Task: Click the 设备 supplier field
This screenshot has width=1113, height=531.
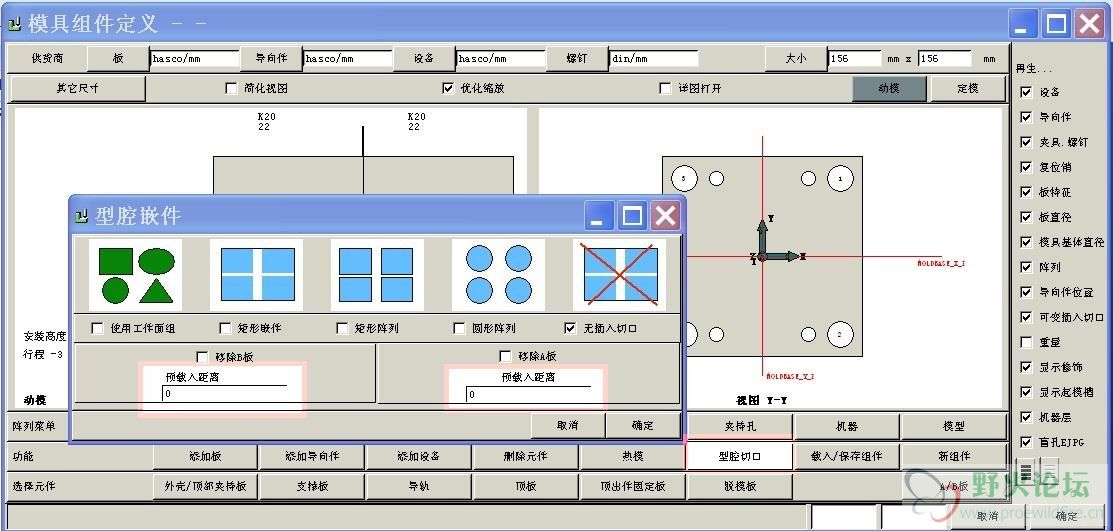Action: [x=501, y=59]
